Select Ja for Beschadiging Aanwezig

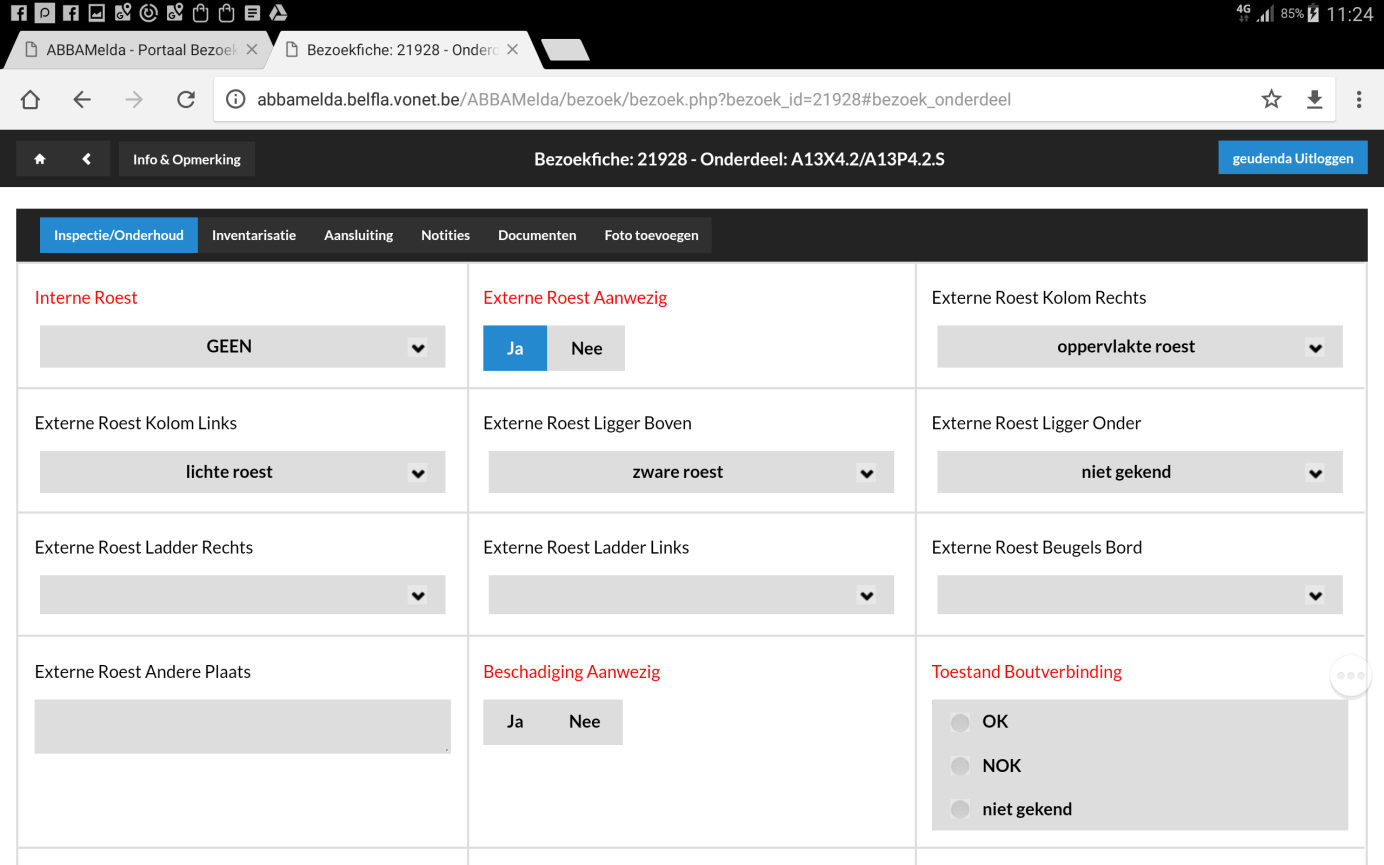[515, 722]
